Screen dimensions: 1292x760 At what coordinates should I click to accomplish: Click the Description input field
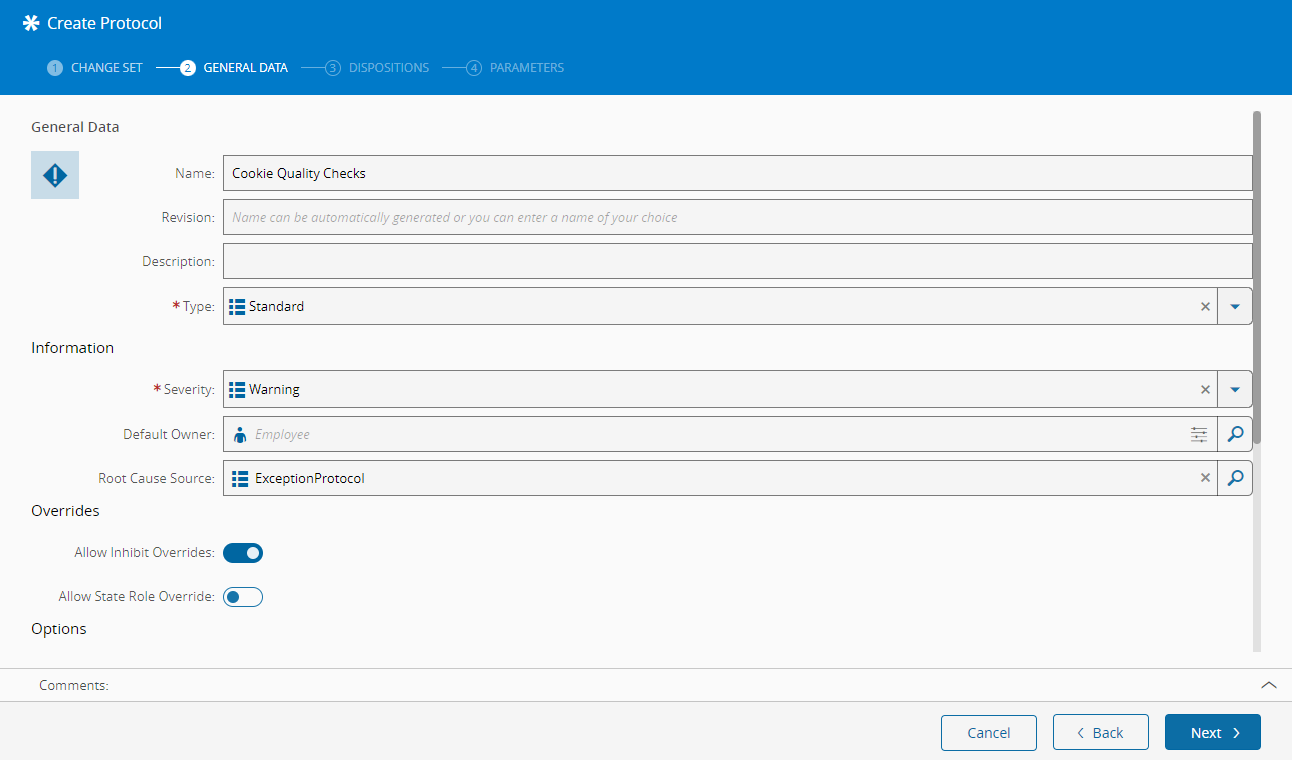(x=737, y=261)
